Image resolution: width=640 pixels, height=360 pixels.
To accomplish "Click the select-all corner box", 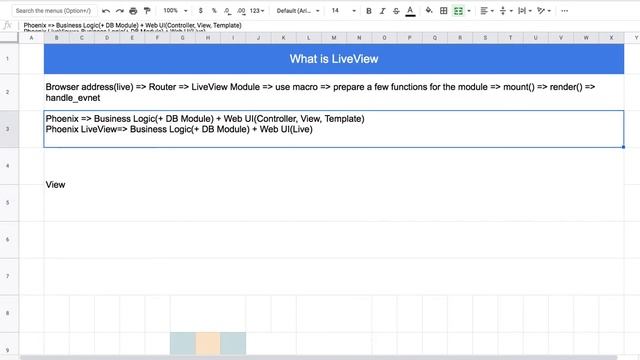I will point(9,38).
